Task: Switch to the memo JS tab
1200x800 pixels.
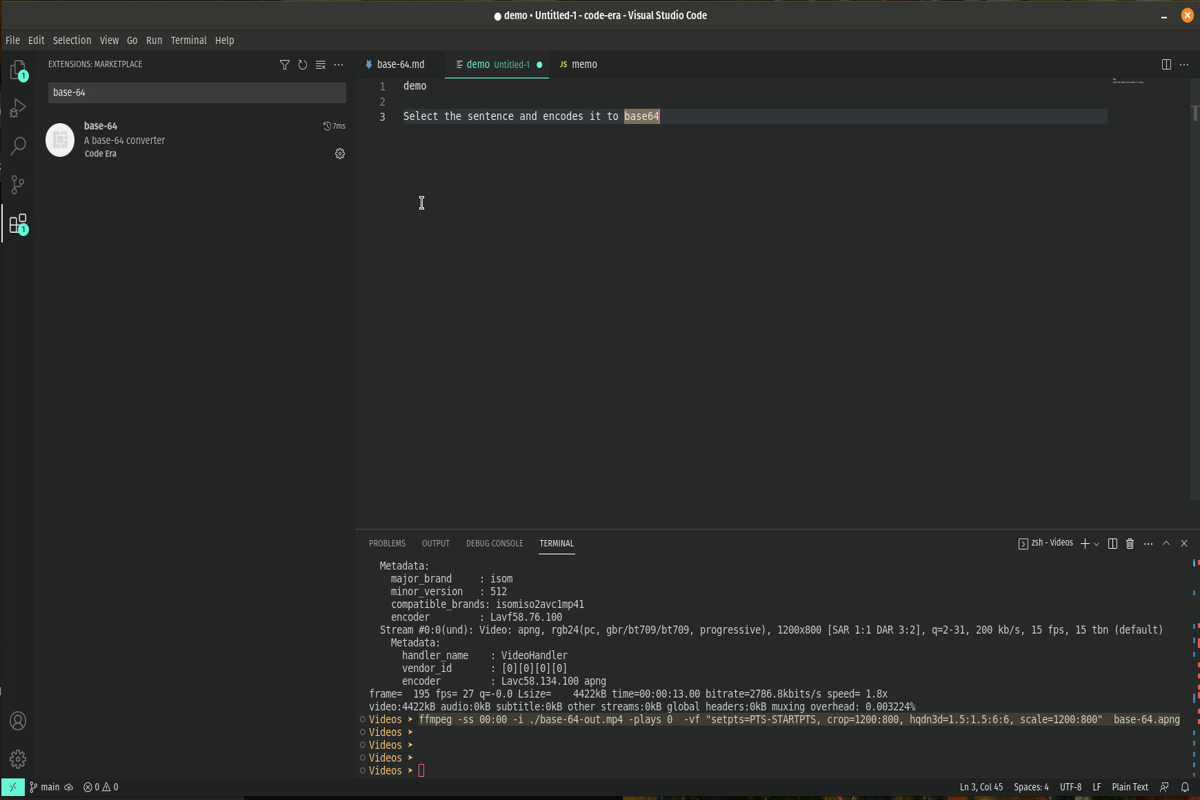Action: click(579, 65)
